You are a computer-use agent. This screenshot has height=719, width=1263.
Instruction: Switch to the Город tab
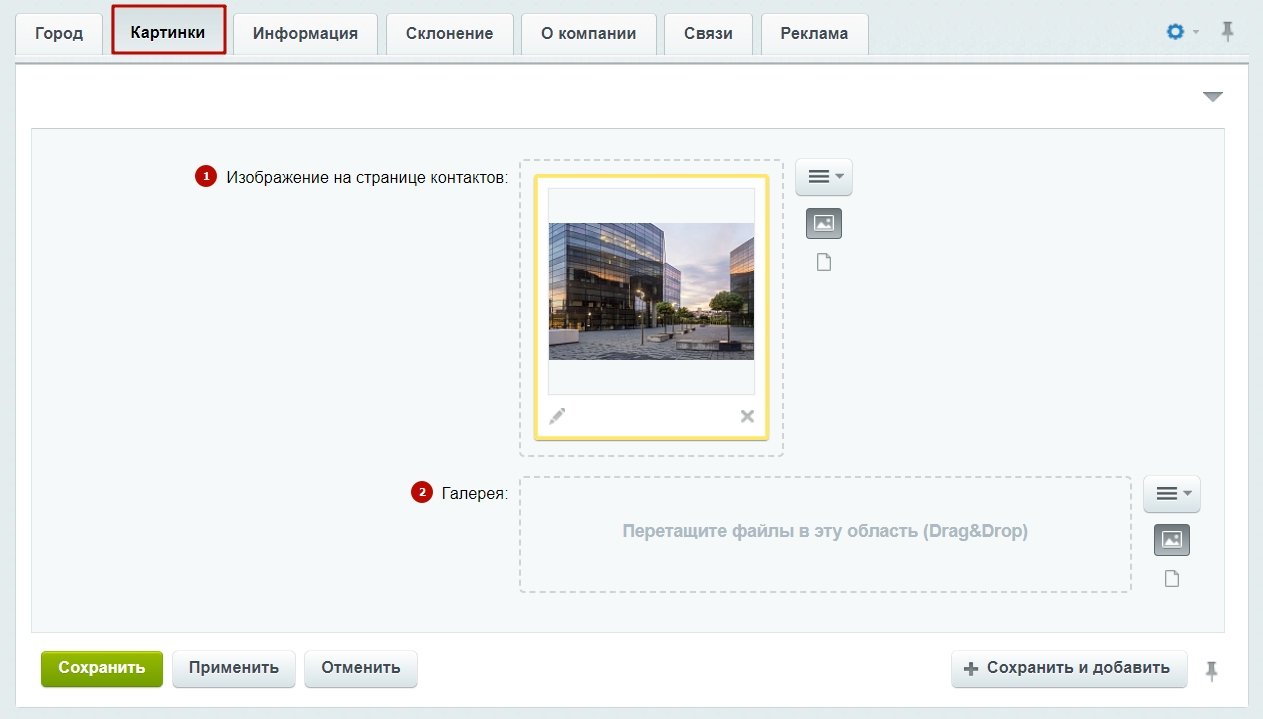[x=59, y=33]
